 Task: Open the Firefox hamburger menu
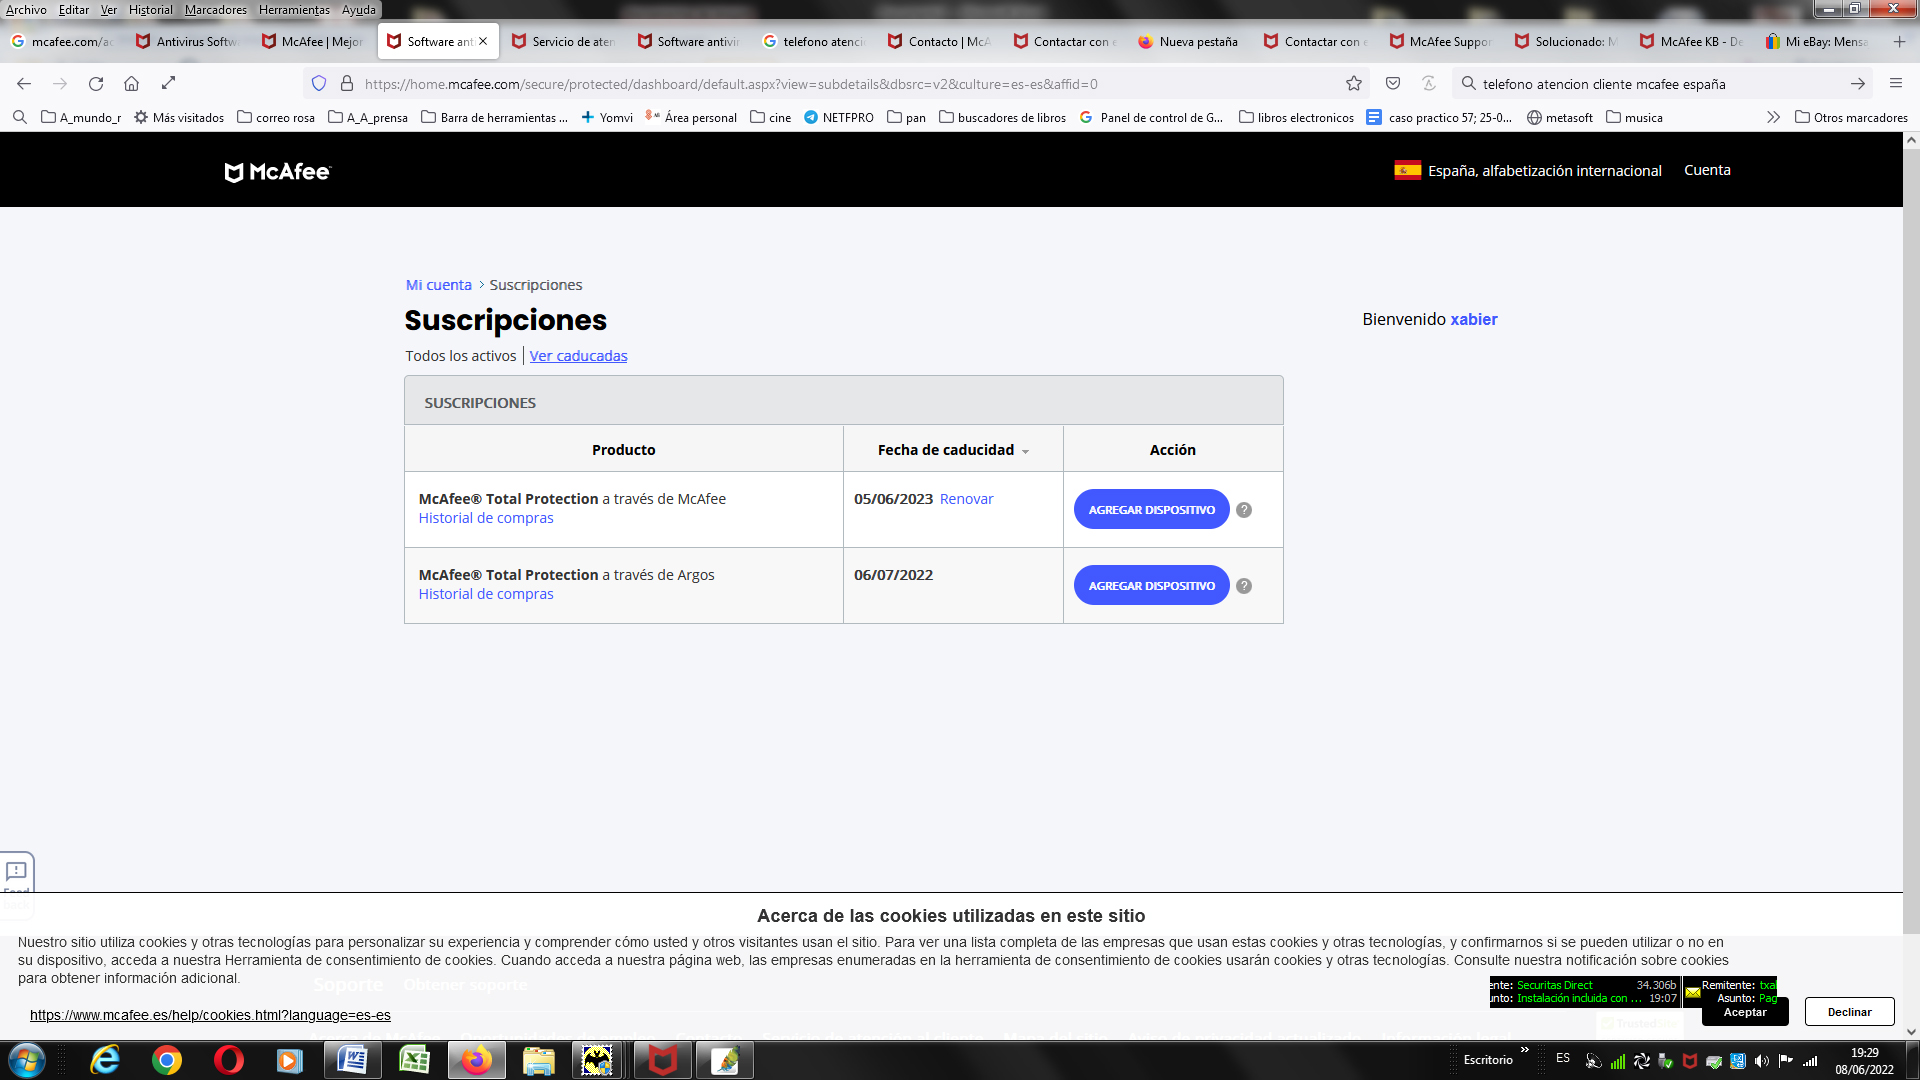coord(1895,84)
